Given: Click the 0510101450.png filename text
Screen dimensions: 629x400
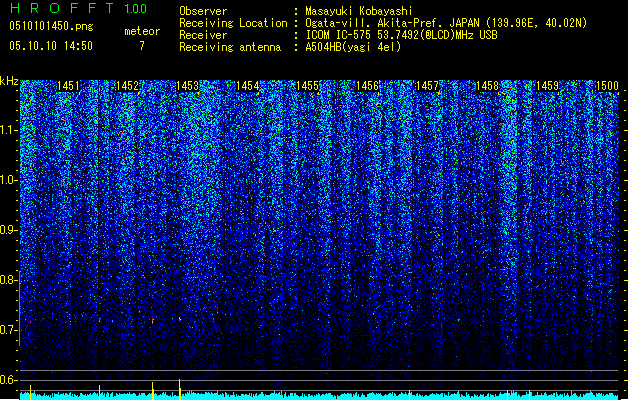Looking at the screenshot, I should point(51,27).
